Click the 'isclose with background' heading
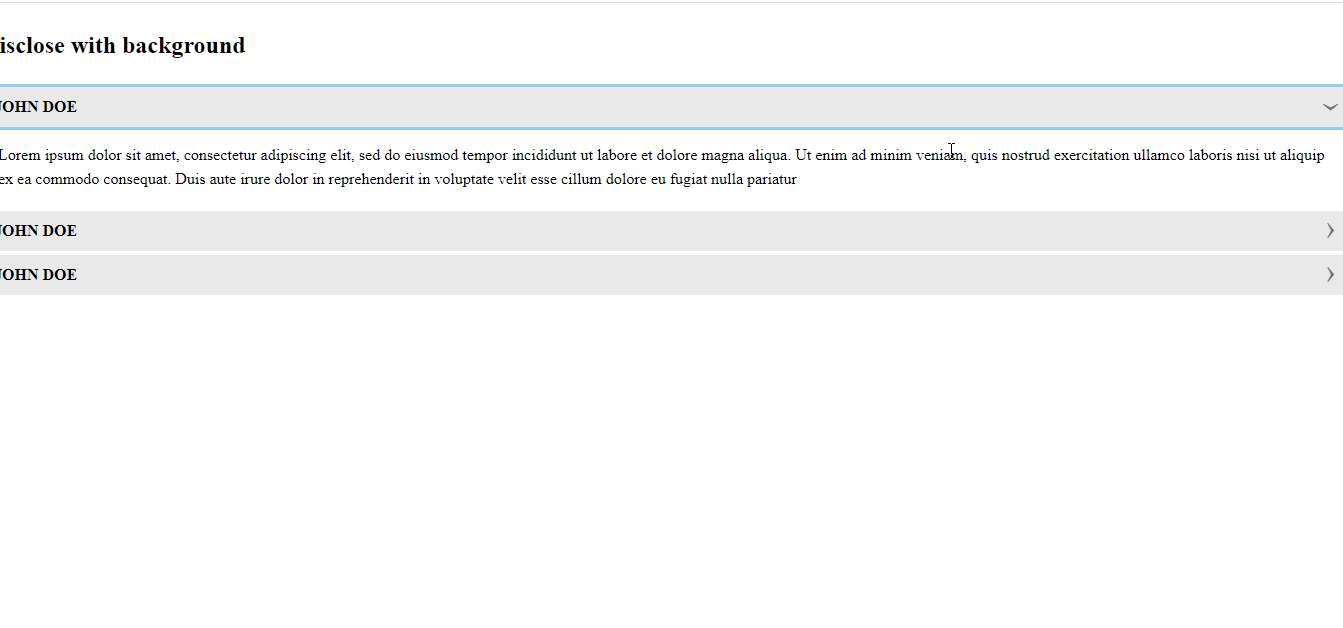 tap(122, 46)
